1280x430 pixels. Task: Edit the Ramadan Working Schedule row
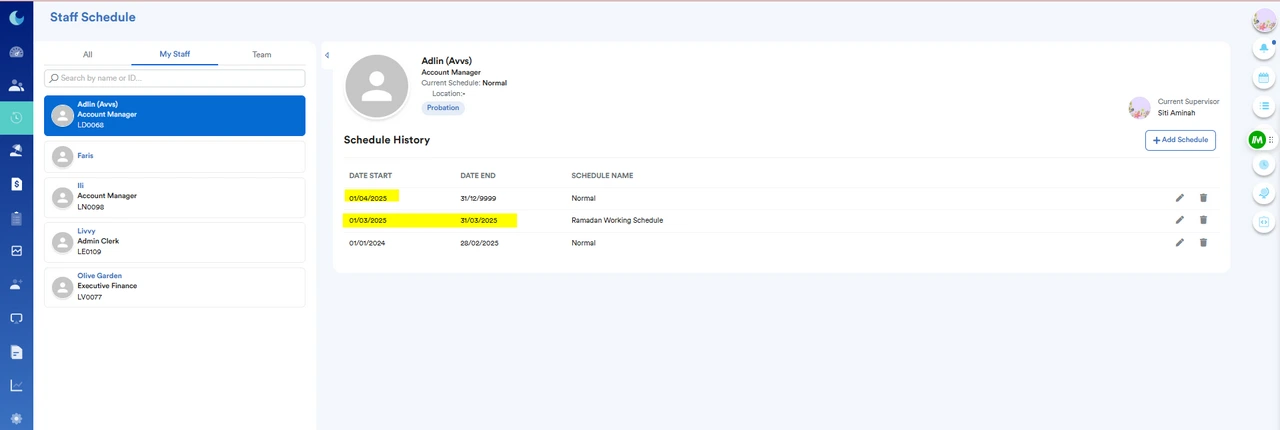coord(1180,220)
